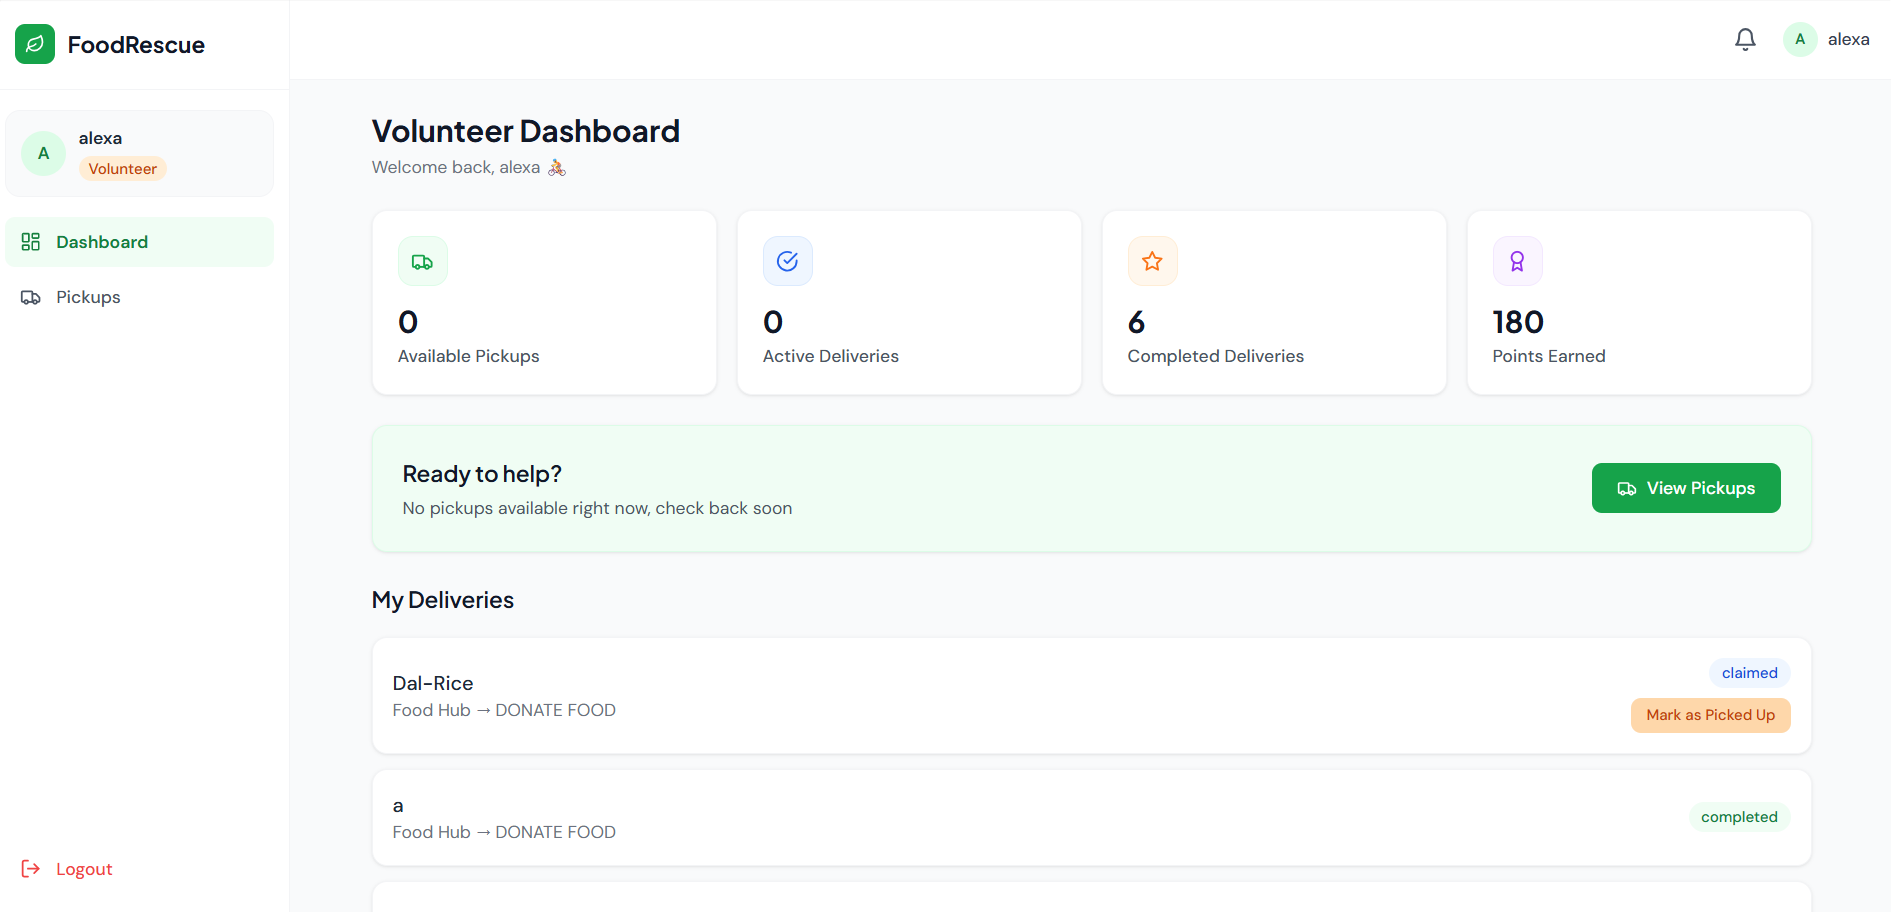Image resolution: width=1891 pixels, height=912 pixels.
Task: Click the claimed status badge
Action: [1749, 673]
